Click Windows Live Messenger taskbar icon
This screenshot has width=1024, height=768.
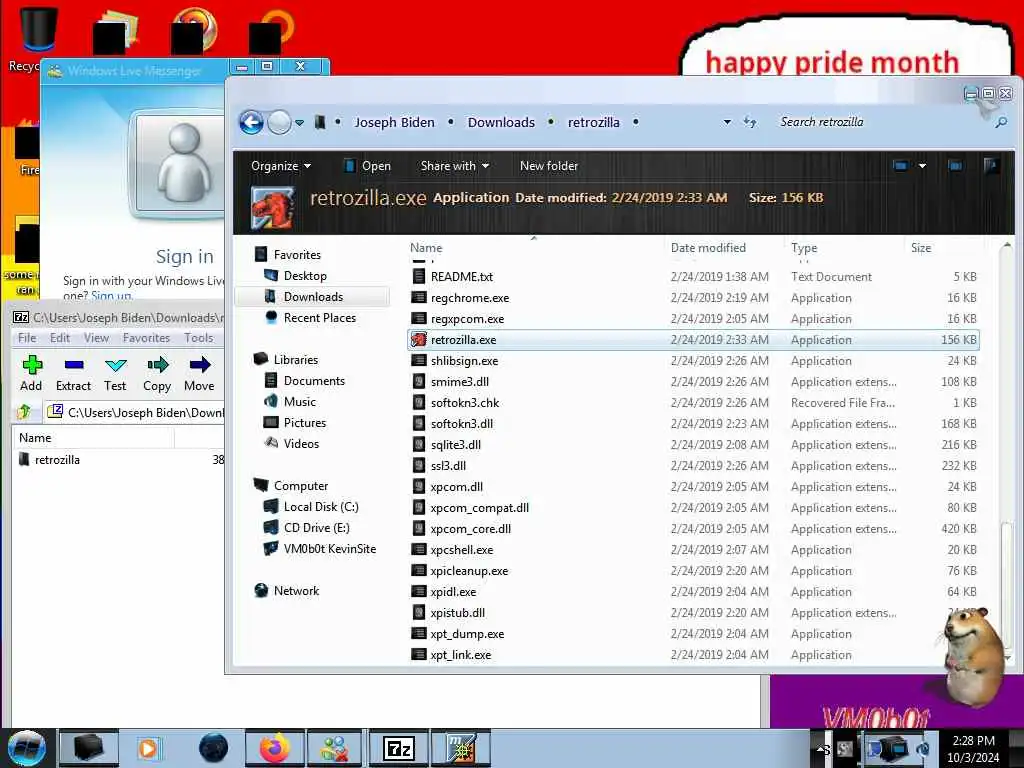336,748
